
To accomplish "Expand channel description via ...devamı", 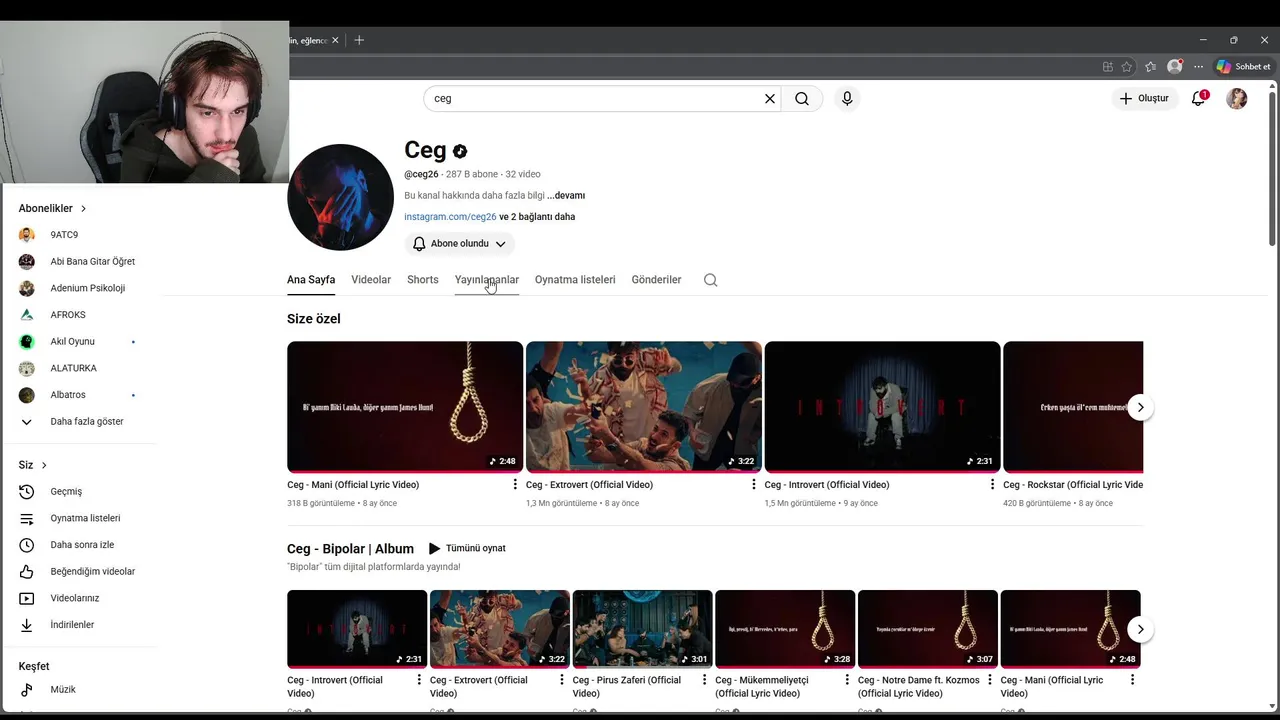I will 566,196.
